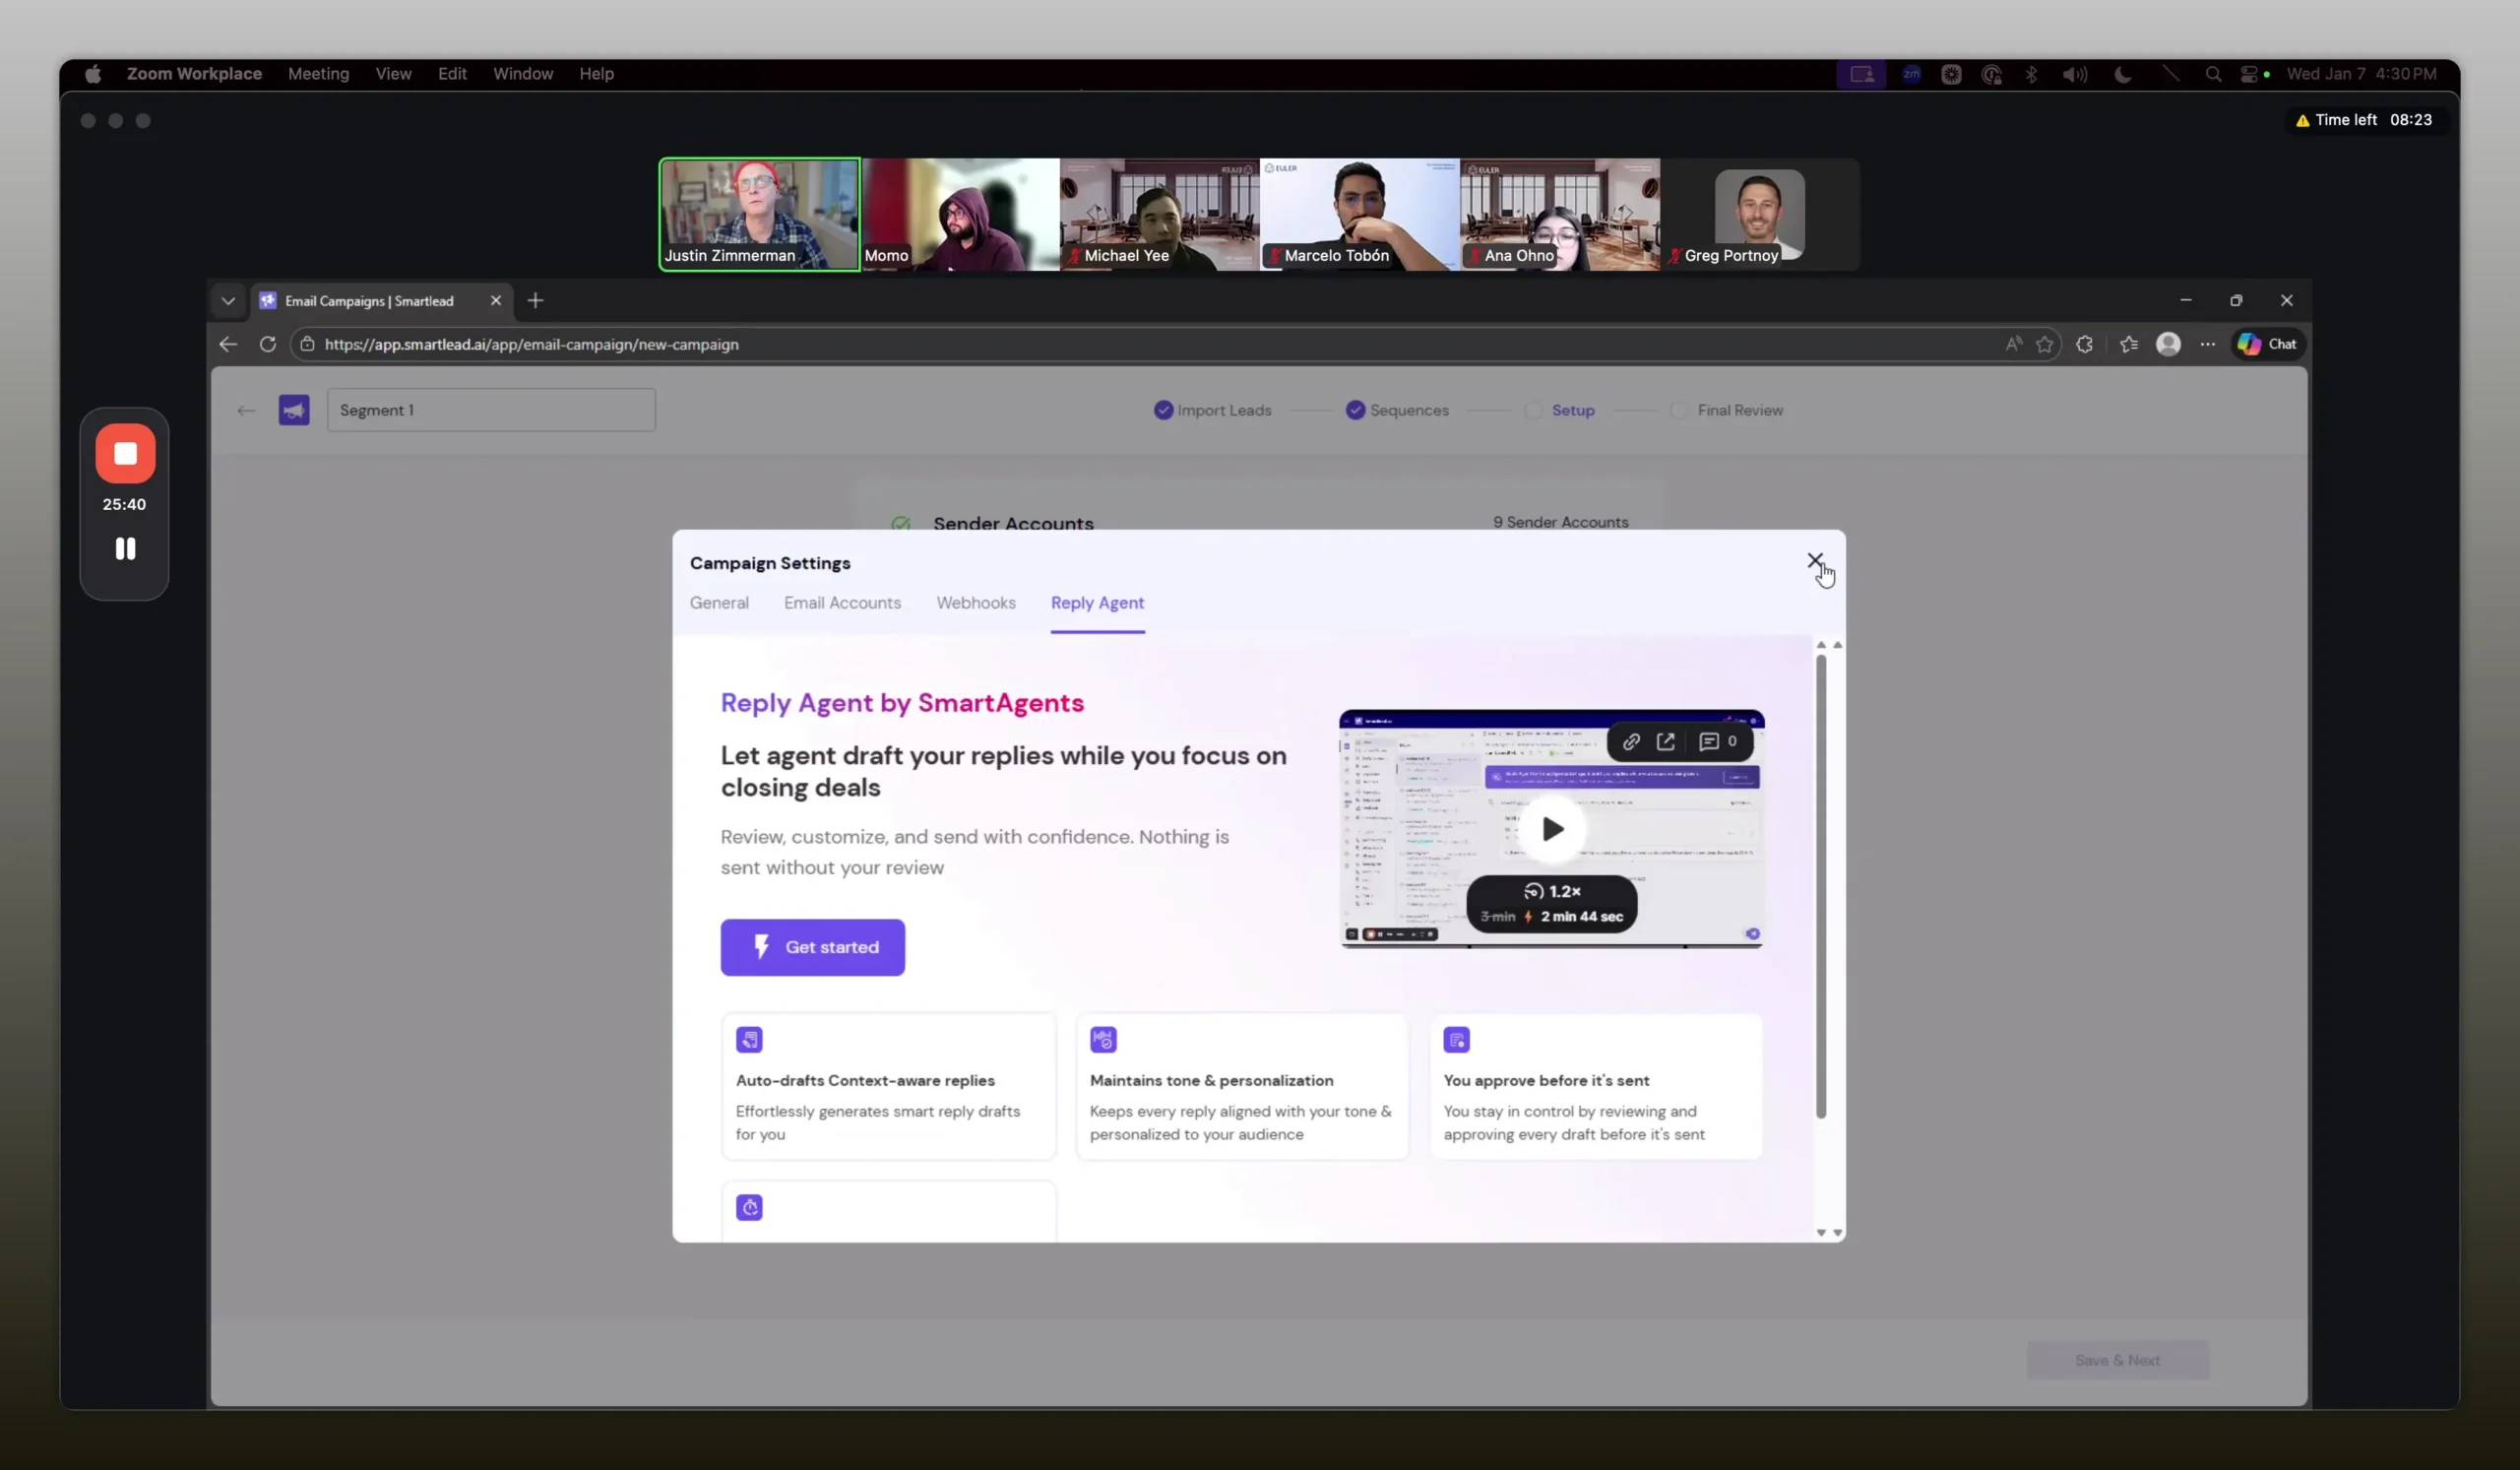Stop the recording with the red button
Image resolution: width=2520 pixels, height=1470 pixels.
click(x=125, y=454)
